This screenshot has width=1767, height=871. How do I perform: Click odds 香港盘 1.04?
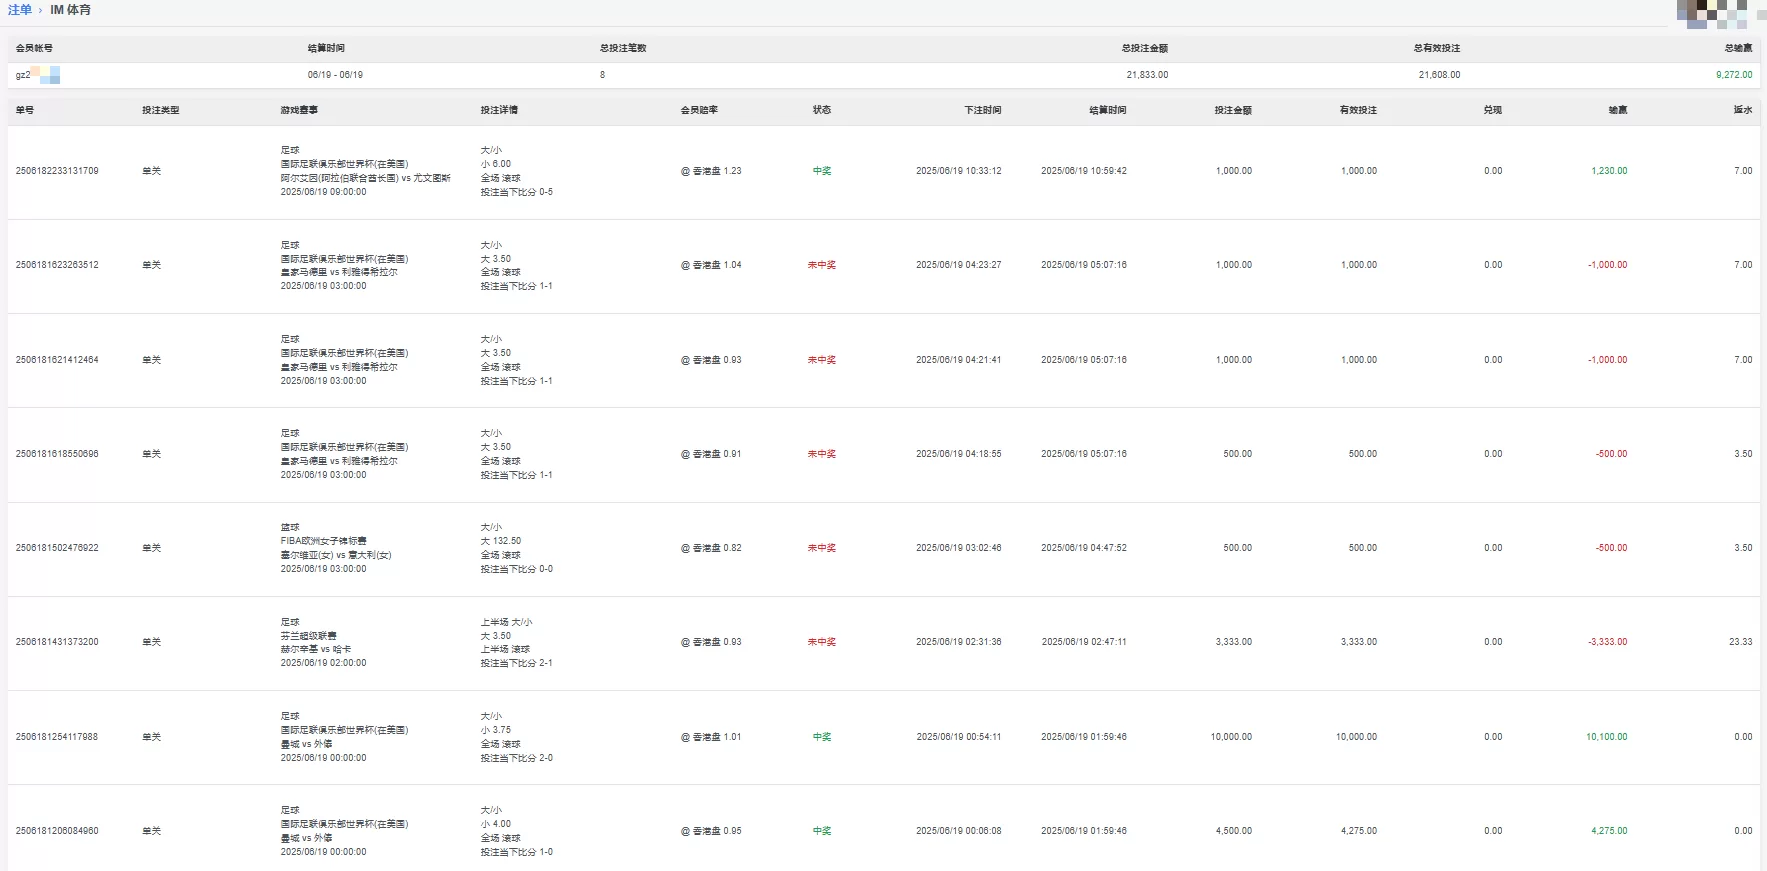pos(711,265)
